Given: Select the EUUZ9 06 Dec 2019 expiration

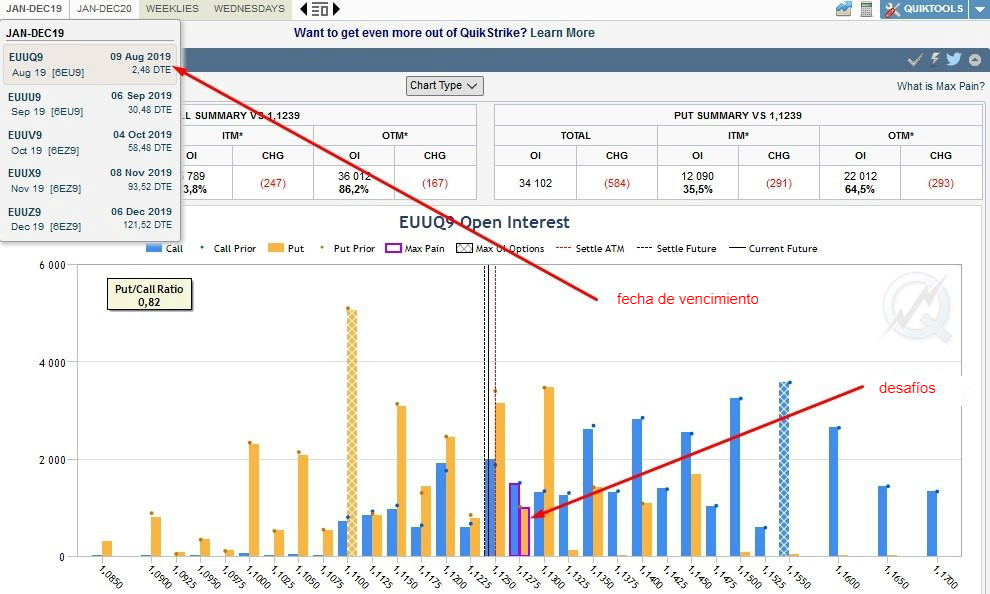Looking at the screenshot, I should 90,218.
